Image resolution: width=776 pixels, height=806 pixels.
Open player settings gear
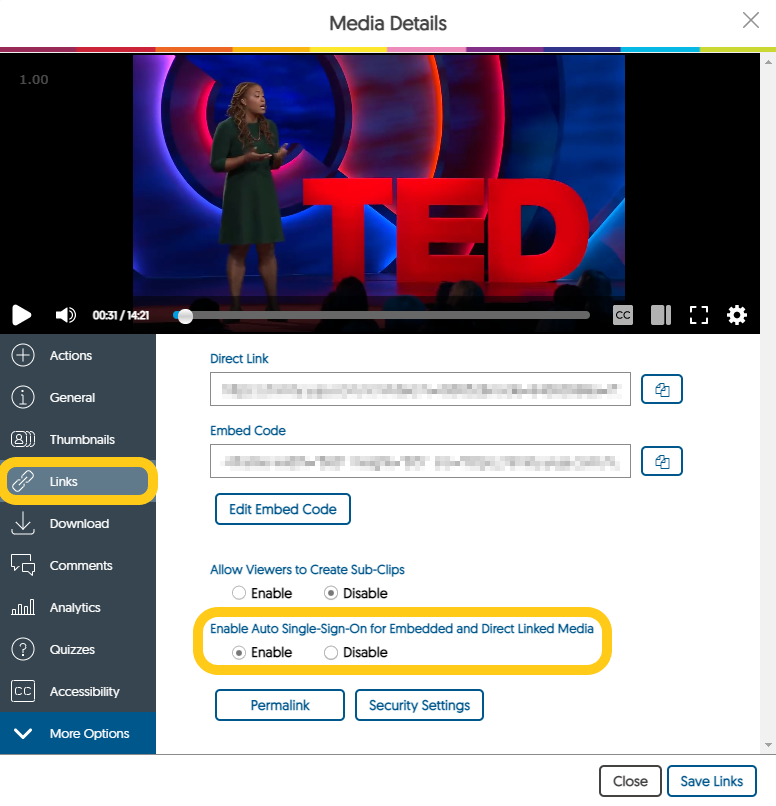(x=736, y=315)
